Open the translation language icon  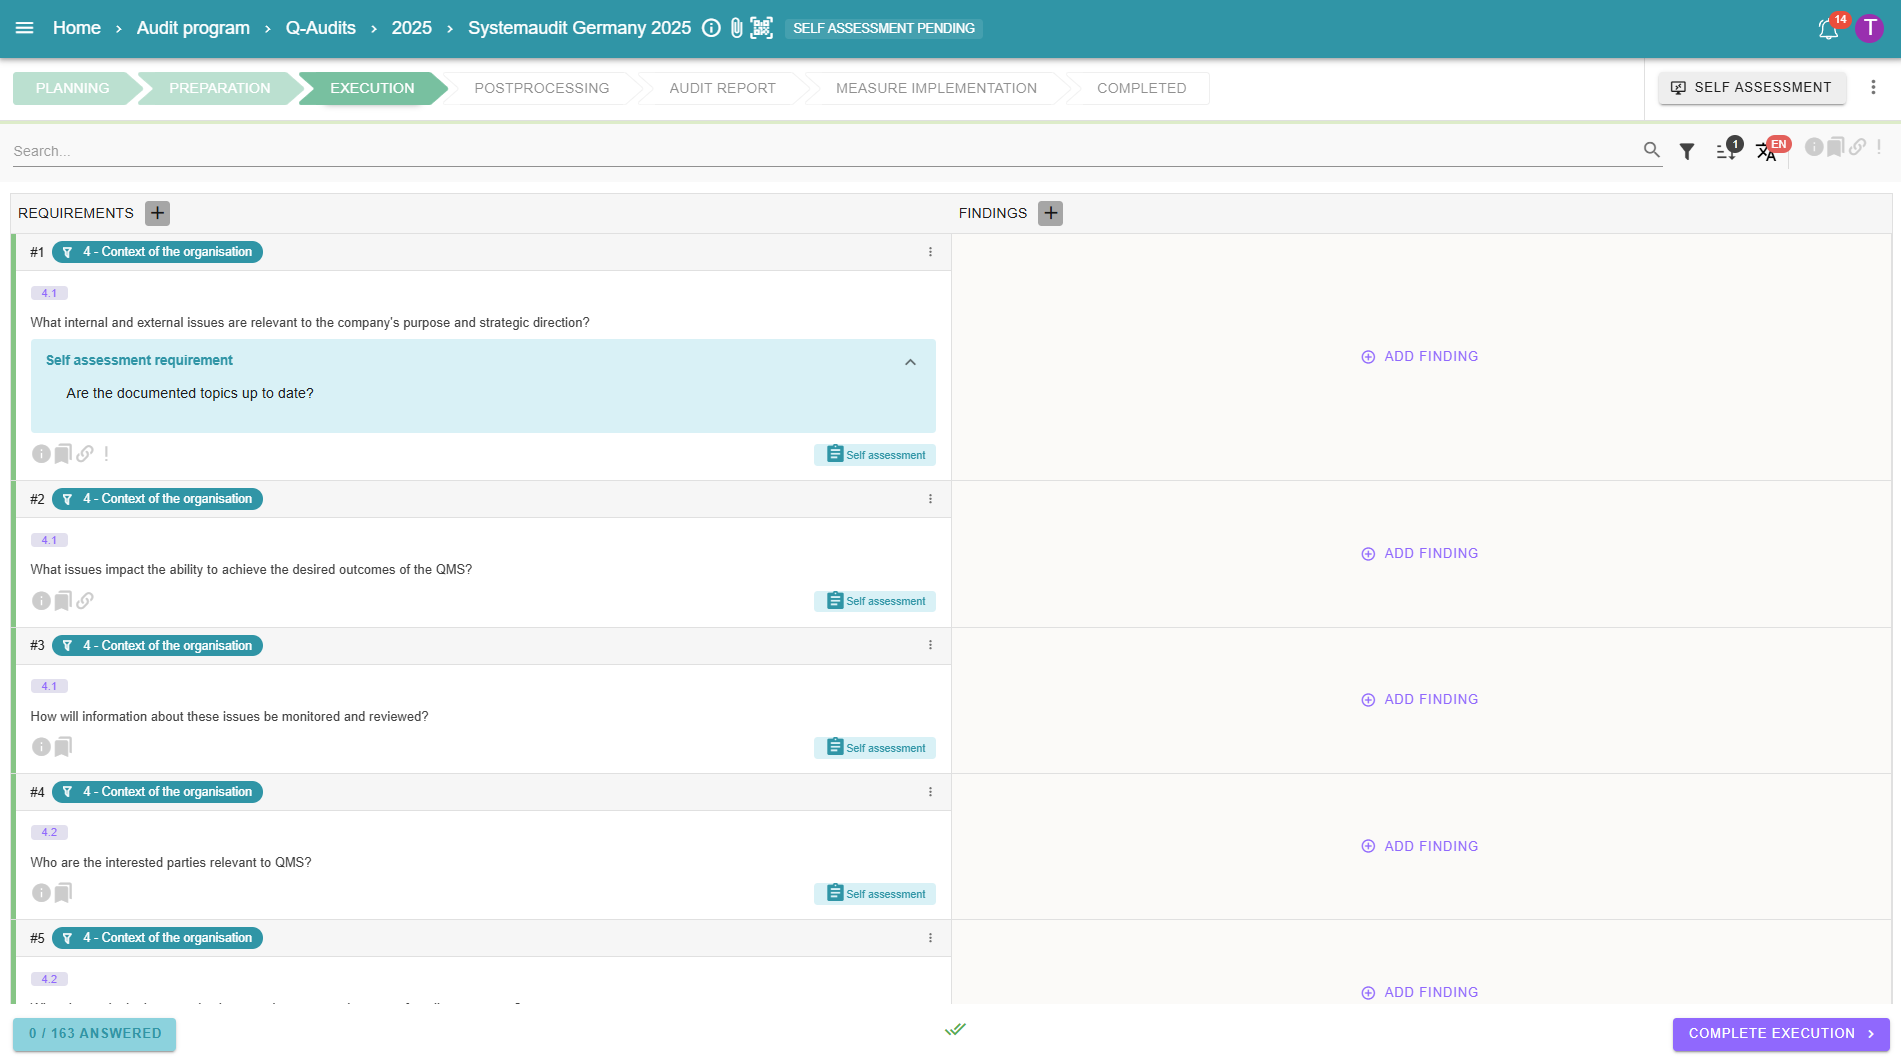click(x=1766, y=151)
